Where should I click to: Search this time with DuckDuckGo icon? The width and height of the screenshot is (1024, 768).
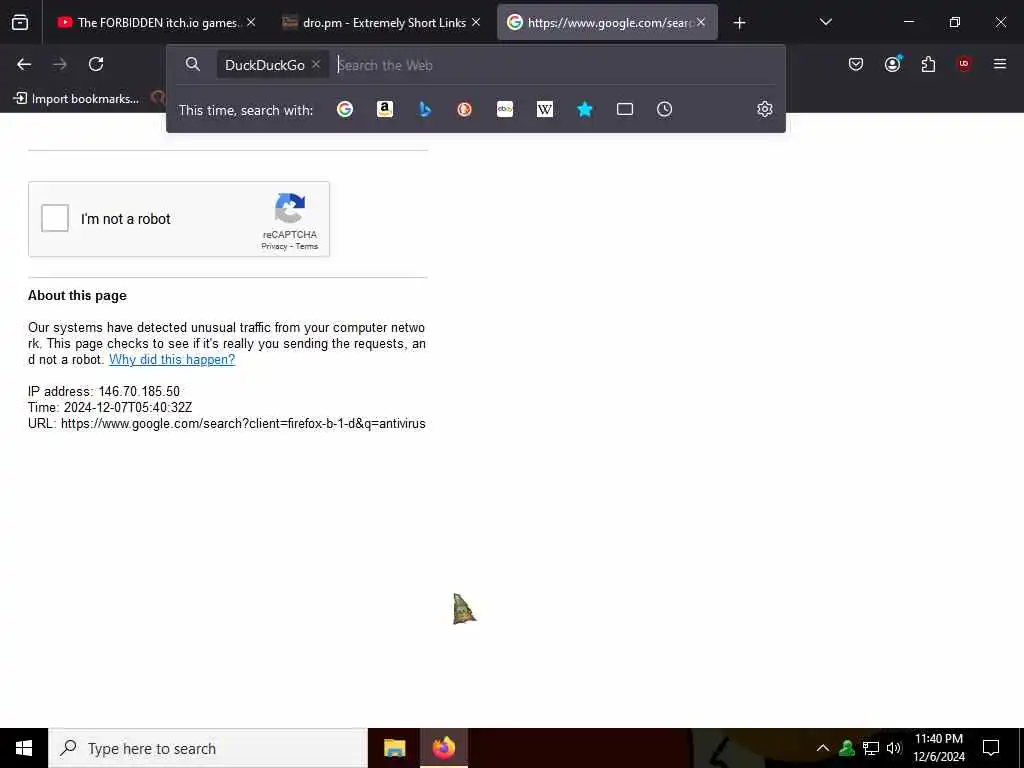pos(464,109)
